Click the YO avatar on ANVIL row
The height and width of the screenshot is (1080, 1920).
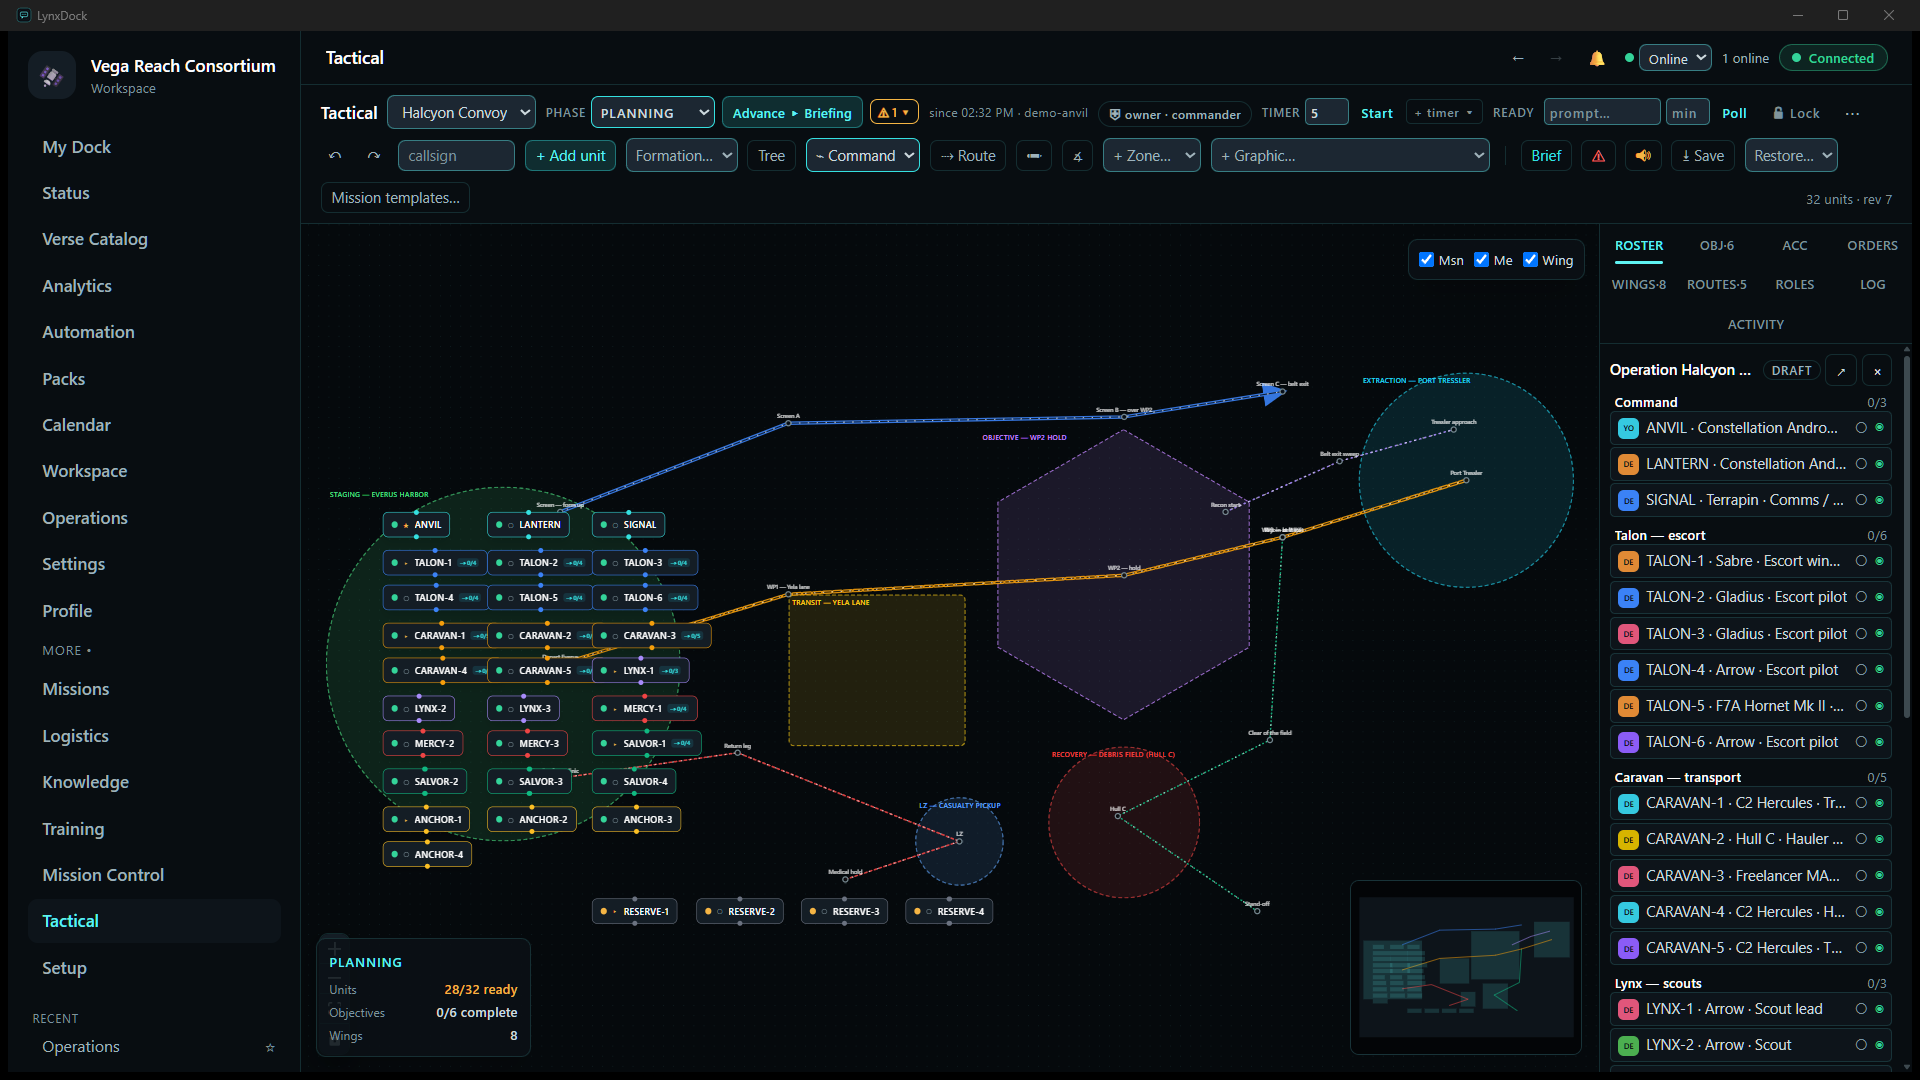tap(1628, 428)
